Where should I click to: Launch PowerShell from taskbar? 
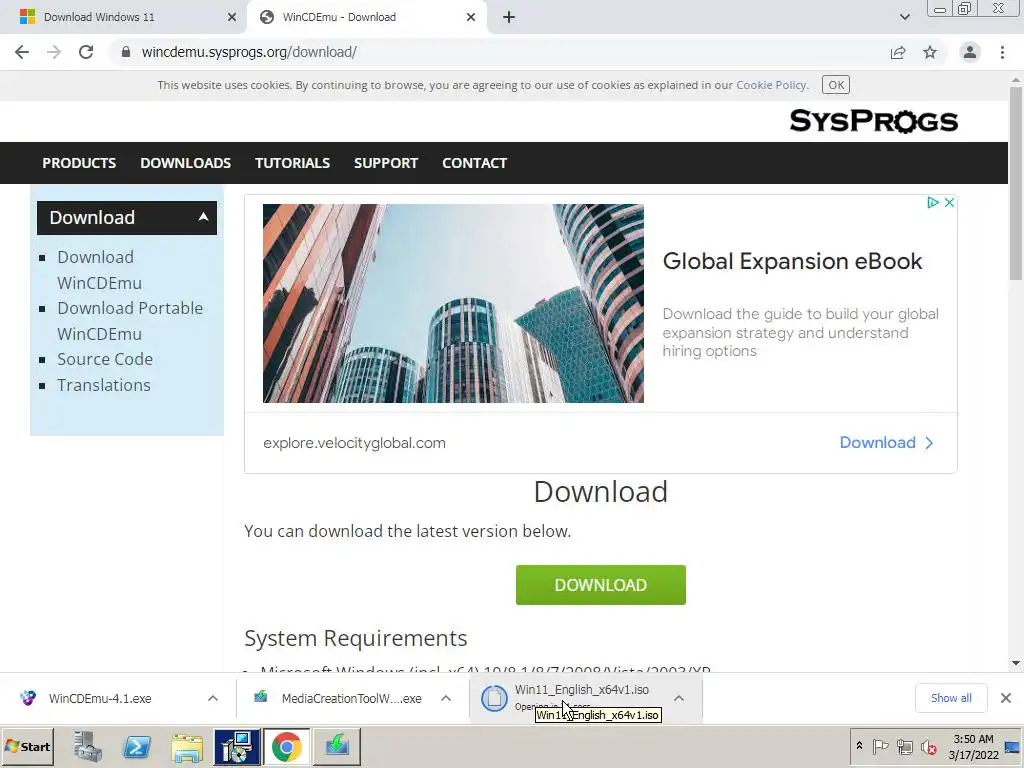(x=137, y=746)
